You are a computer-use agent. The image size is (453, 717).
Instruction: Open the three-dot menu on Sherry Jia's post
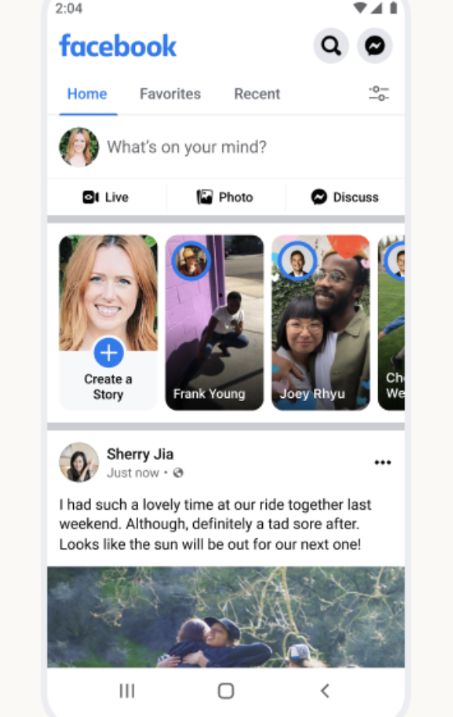383,462
